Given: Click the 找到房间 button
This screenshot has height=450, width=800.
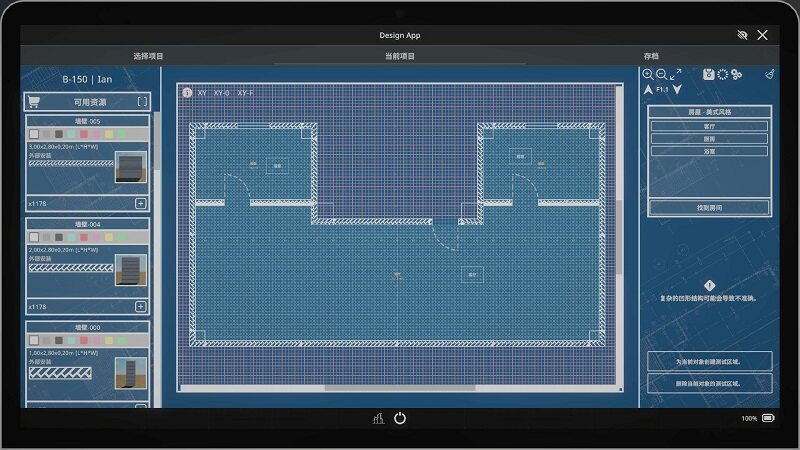Looking at the screenshot, I should (x=709, y=208).
